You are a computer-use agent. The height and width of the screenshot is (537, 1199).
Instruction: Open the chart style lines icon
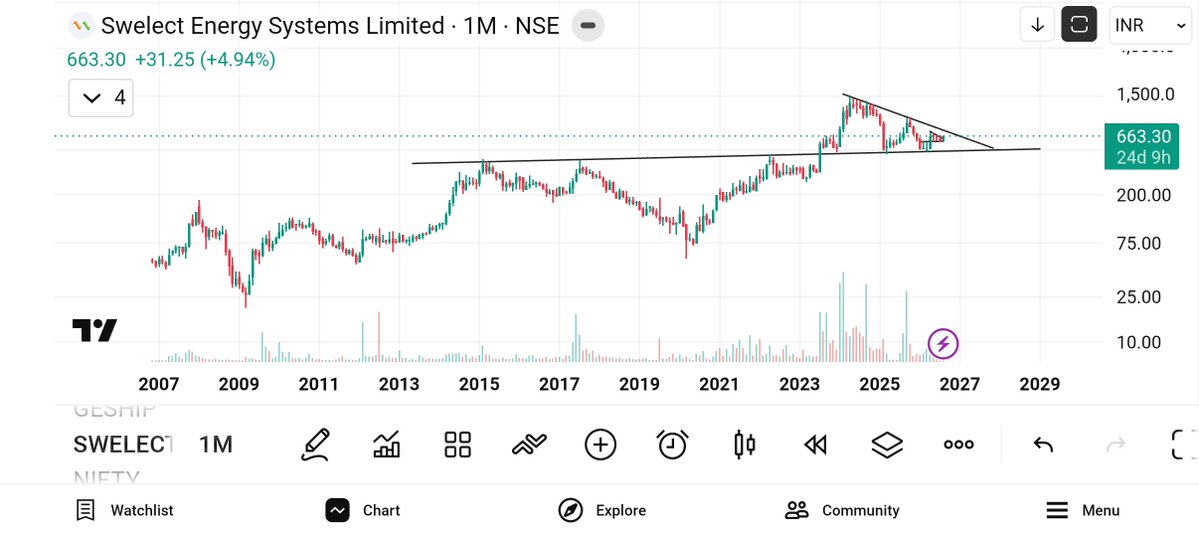[529, 444]
